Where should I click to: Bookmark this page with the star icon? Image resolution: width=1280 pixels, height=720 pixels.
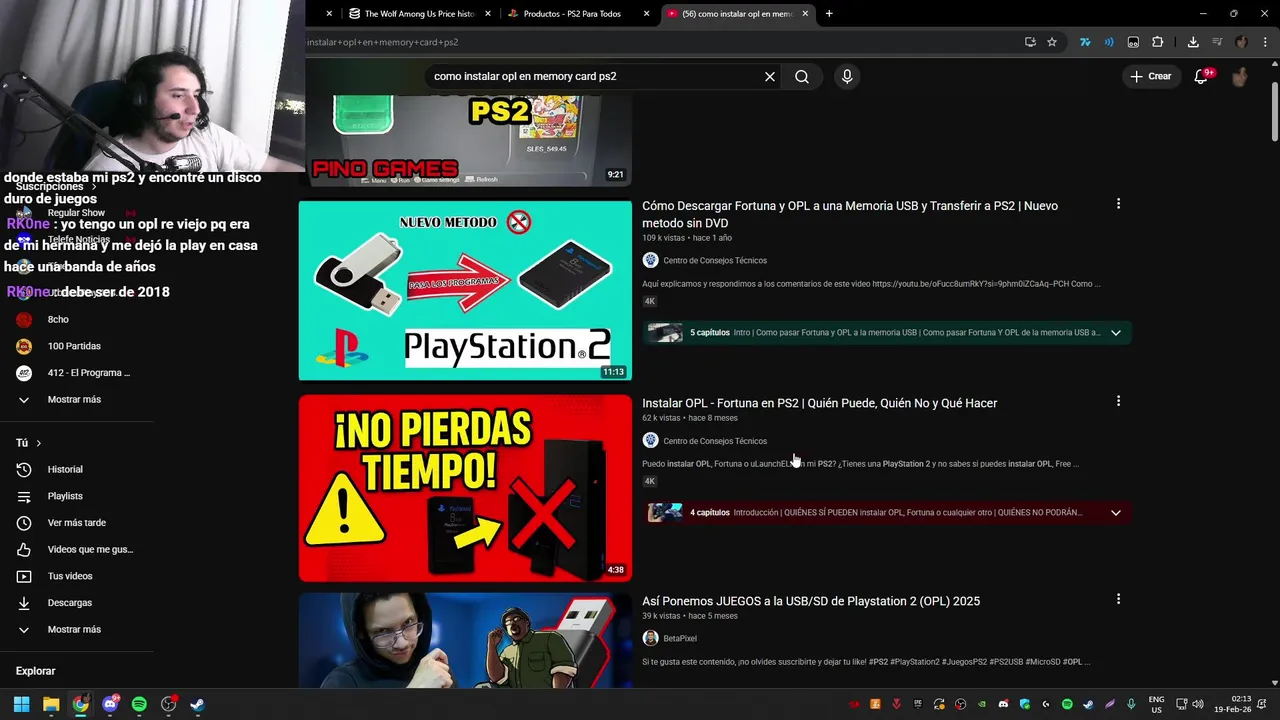pyautogui.click(x=1052, y=42)
